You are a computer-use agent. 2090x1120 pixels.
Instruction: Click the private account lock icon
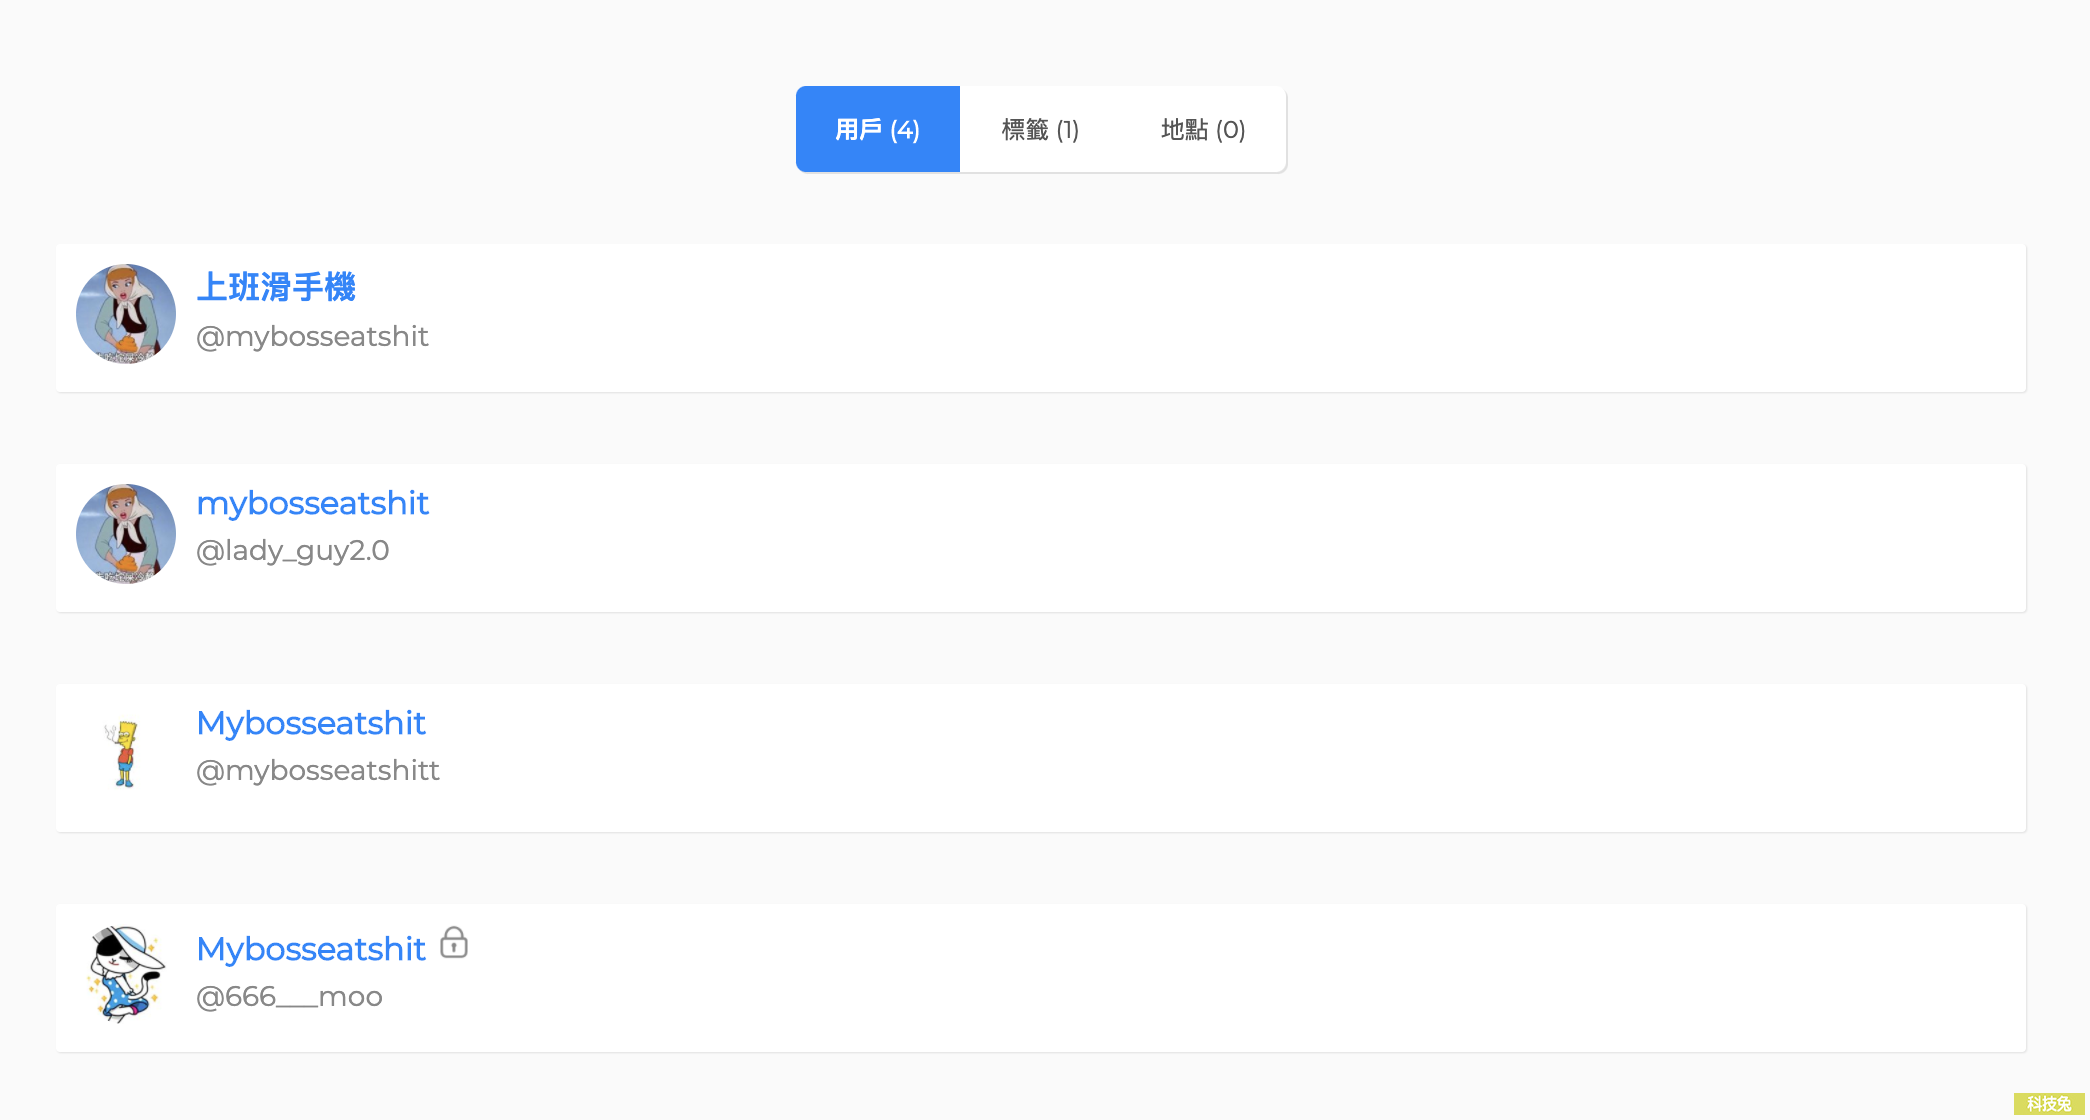point(454,942)
